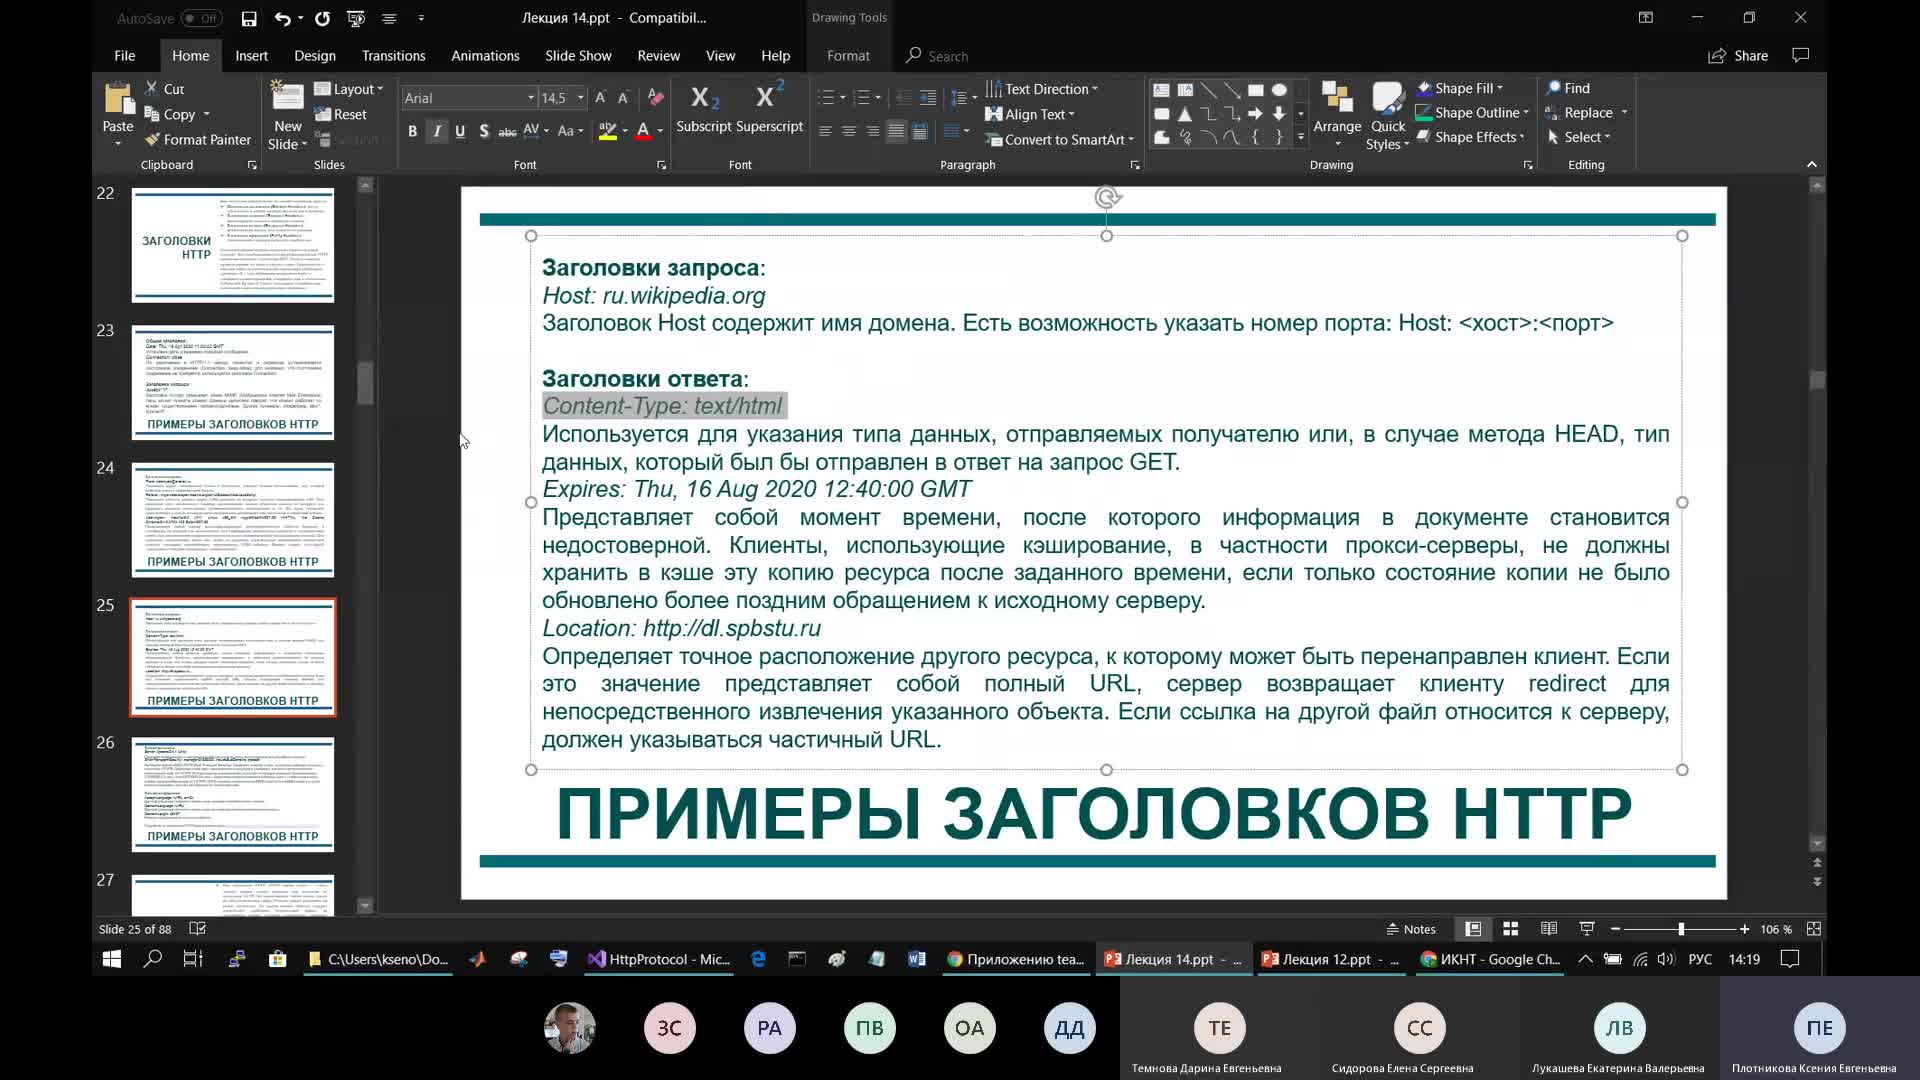Viewport: 1920px width, 1080px height.
Task: Open the Slide Show tab
Action: (x=578, y=56)
